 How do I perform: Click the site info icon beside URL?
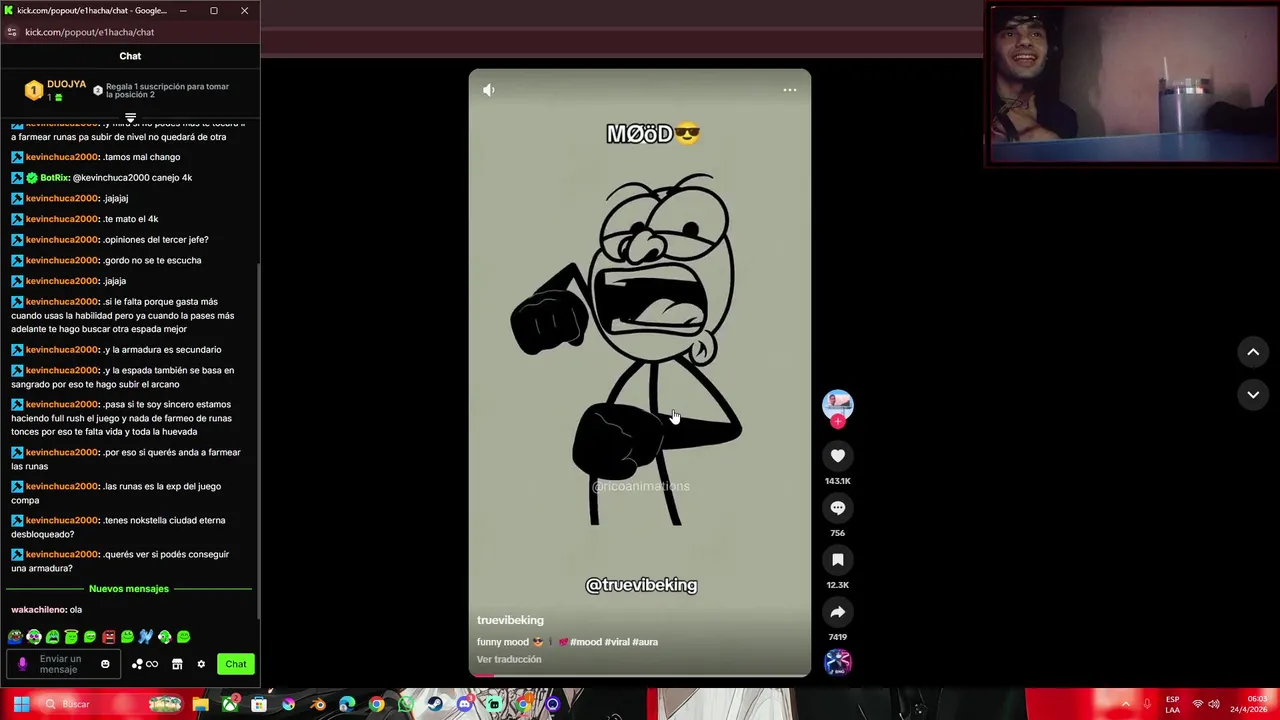(11, 32)
